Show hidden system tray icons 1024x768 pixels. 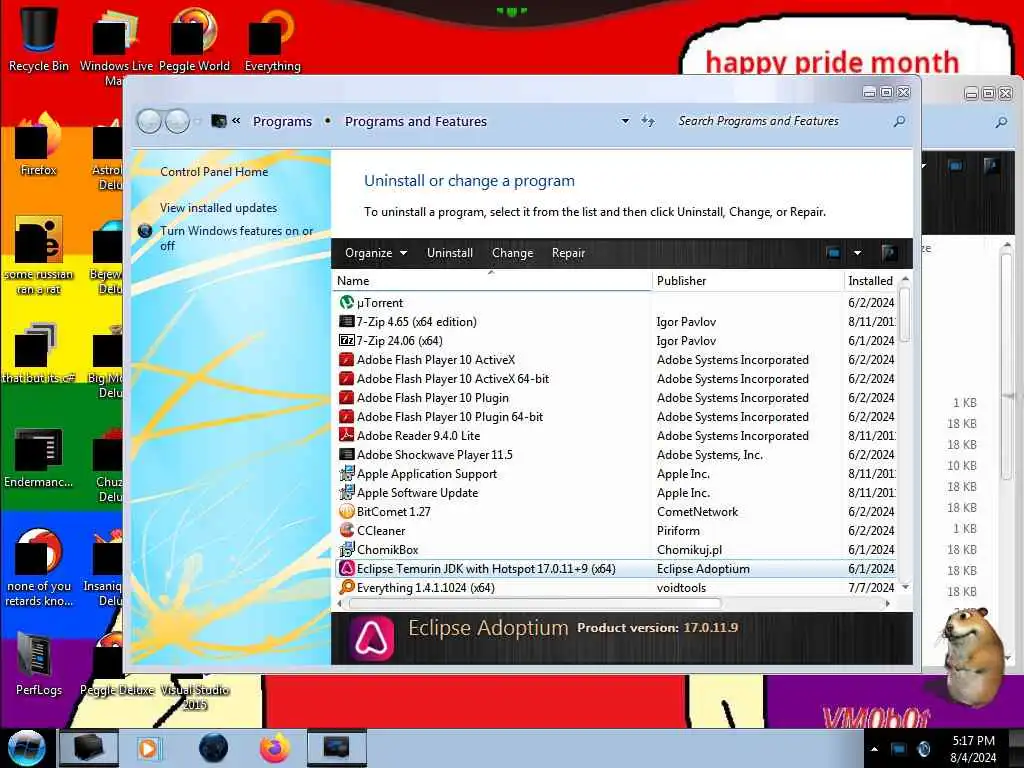pyautogui.click(x=874, y=748)
